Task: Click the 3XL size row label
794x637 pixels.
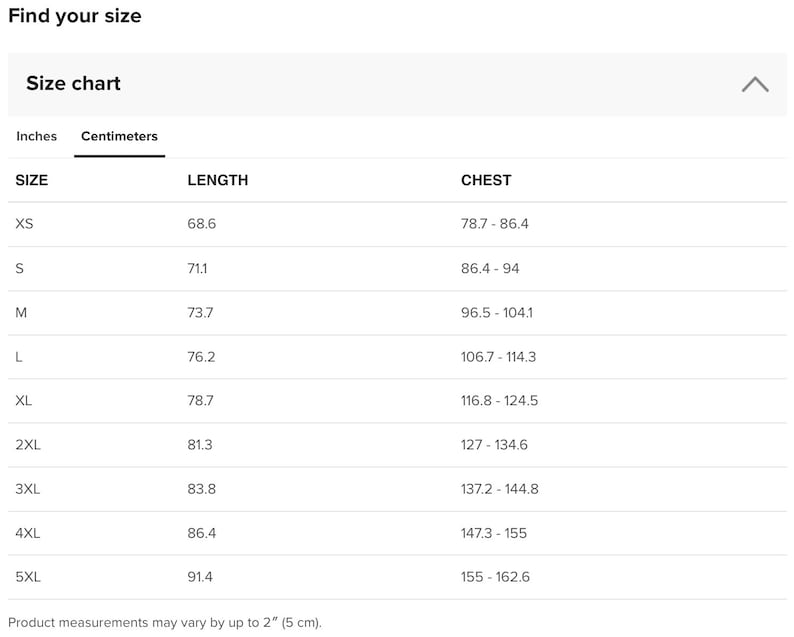Action: [x=28, y=489]
